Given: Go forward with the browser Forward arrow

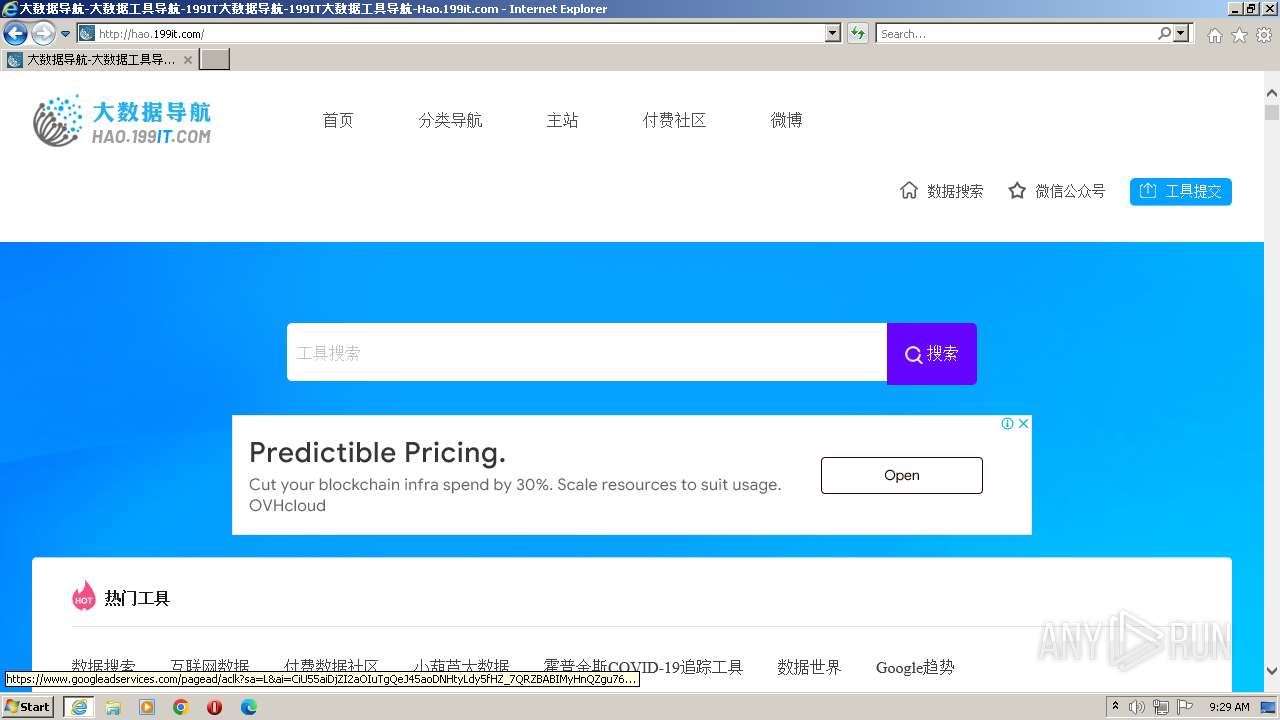Looking at the screenshot, I should [43, 33].
